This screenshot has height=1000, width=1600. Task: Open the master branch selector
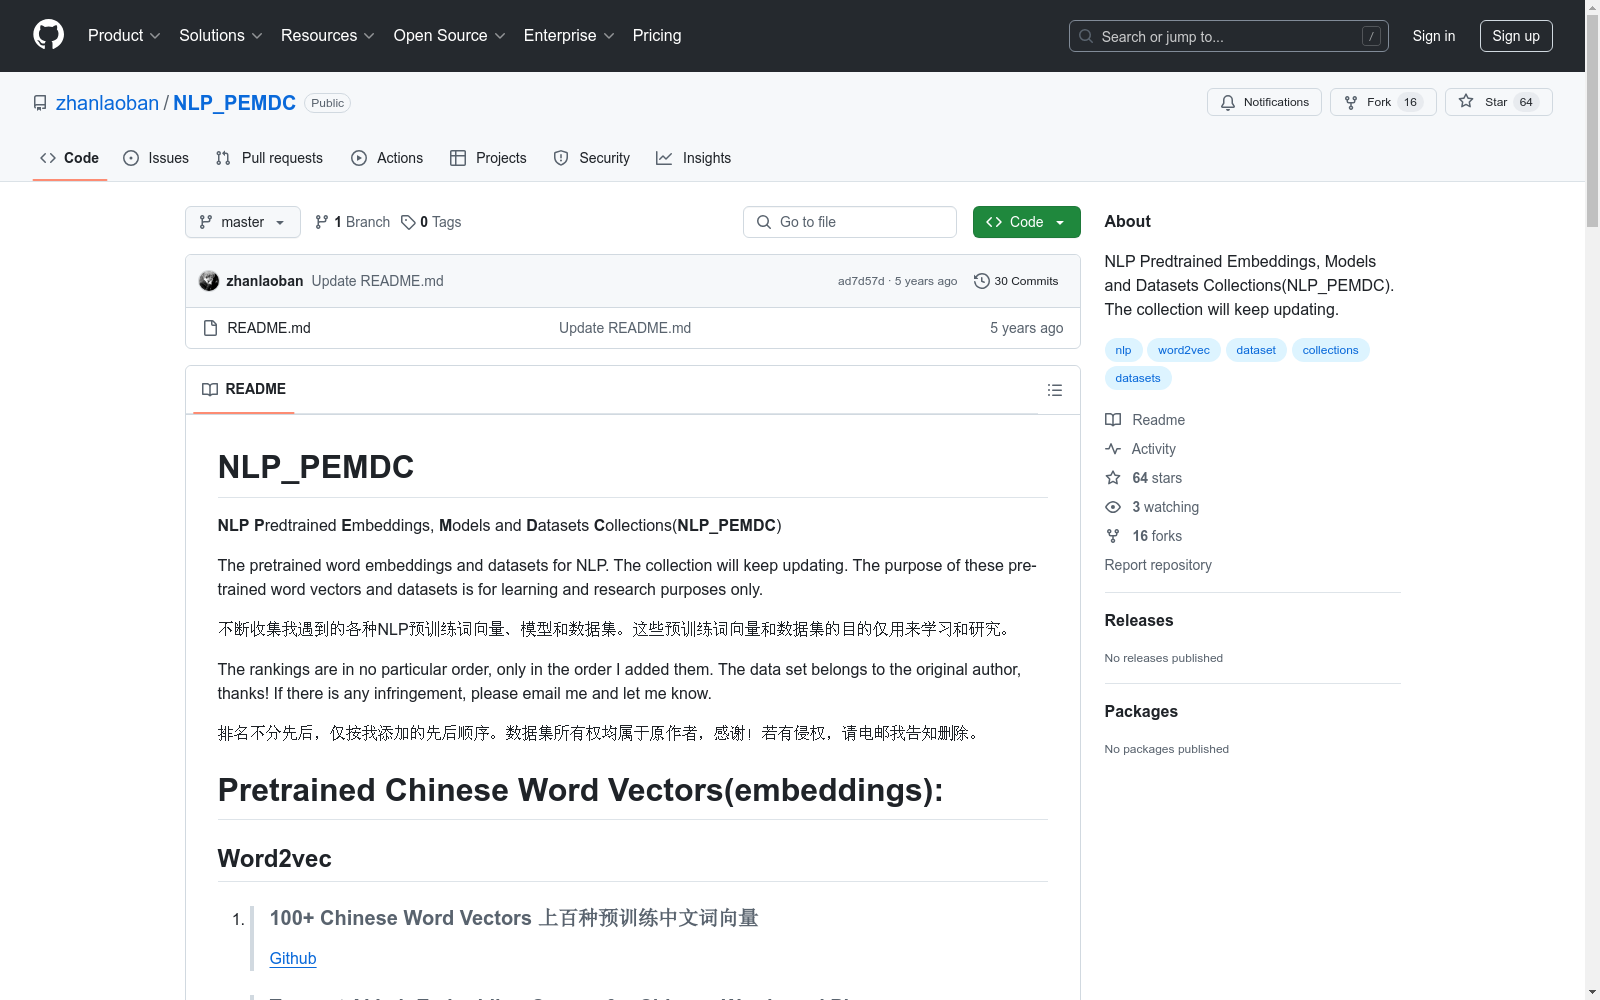pyautogui.click(x=243, y=222)
